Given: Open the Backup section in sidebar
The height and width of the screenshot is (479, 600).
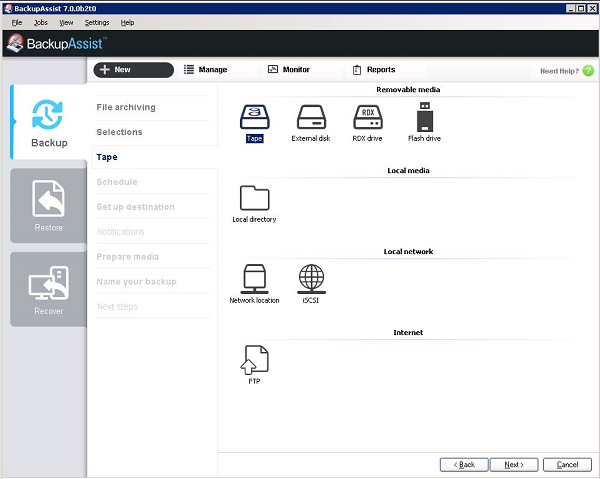Looking at the screenshot, I should coord(49,122).
